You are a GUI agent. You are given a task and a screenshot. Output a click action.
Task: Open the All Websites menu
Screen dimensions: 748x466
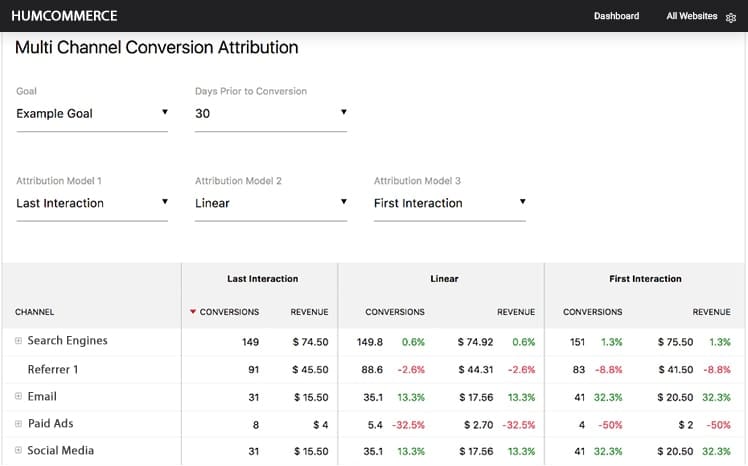692,16
